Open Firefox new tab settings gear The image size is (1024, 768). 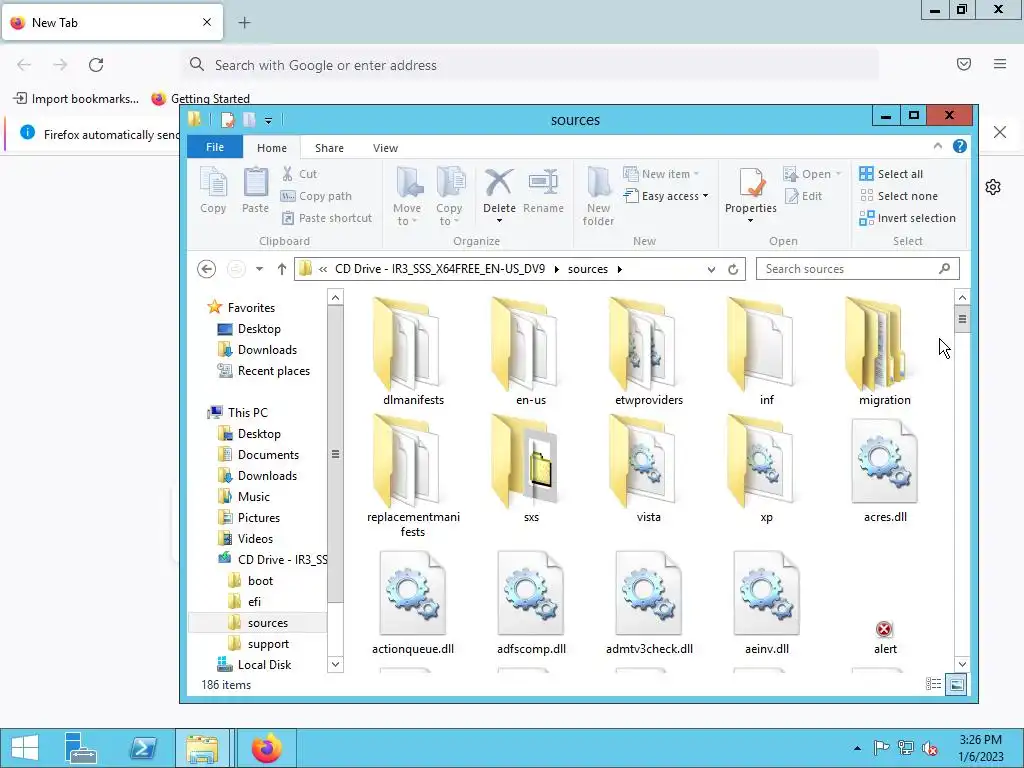coord(993,187)
